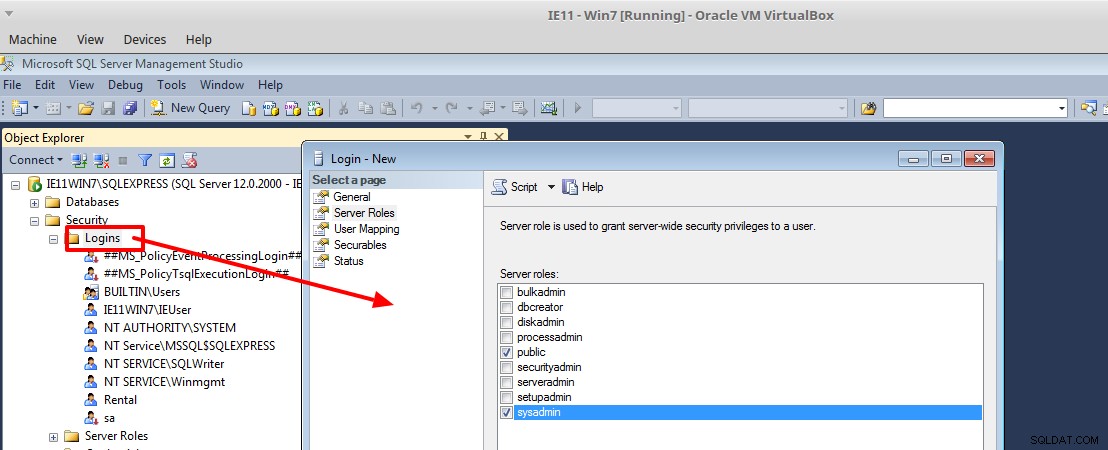Click the Redo arrow icon

[x=452, y=108]
